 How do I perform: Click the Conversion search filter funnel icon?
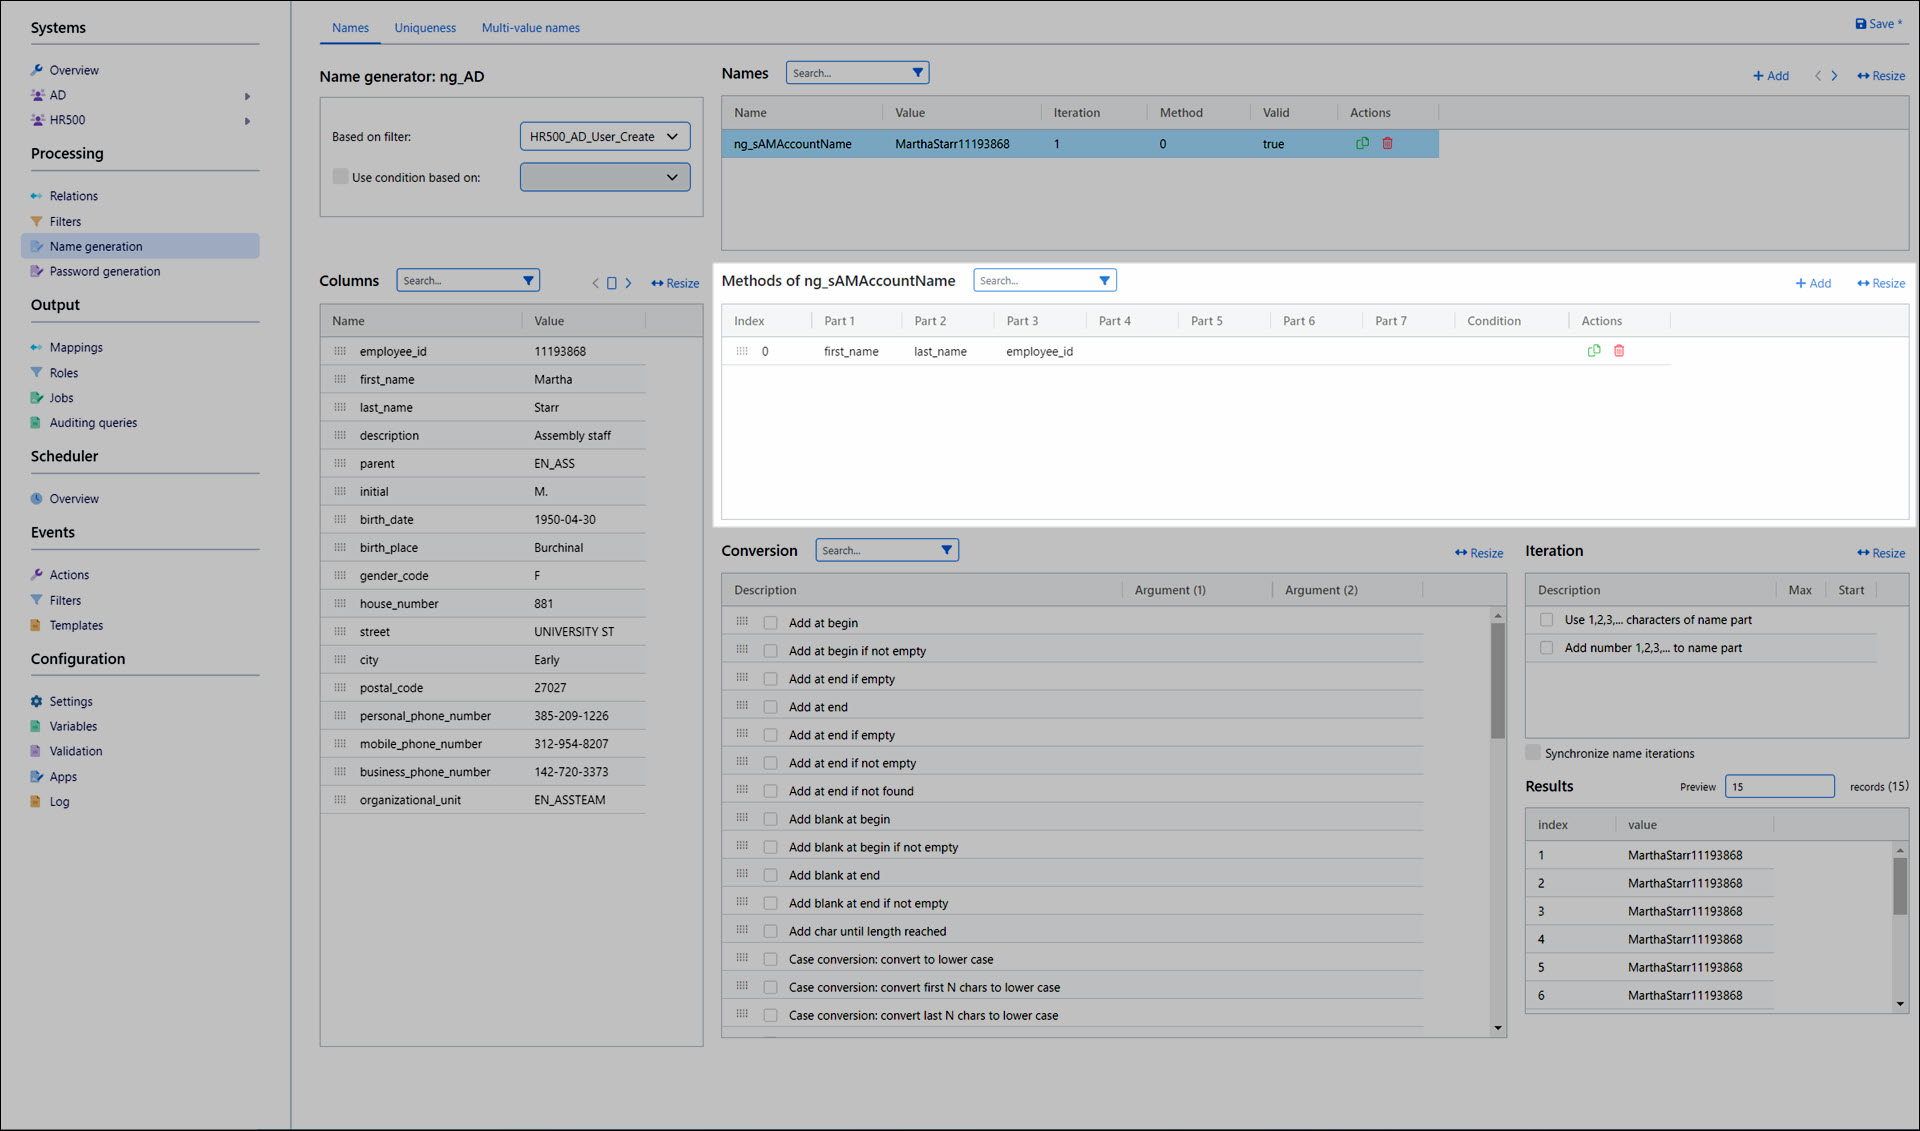(x=946, y=550)
